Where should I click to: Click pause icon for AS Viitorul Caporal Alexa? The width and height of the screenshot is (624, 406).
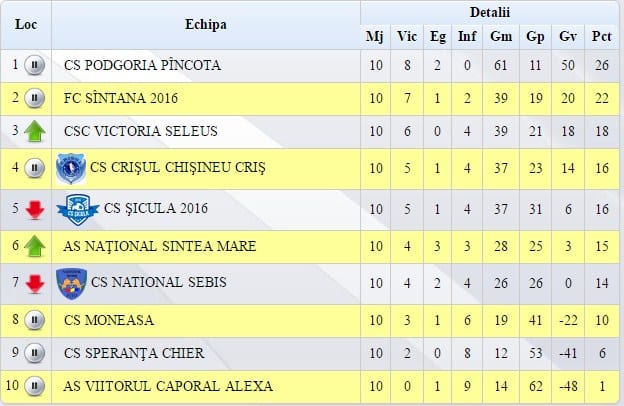click(x=35, y=386)
